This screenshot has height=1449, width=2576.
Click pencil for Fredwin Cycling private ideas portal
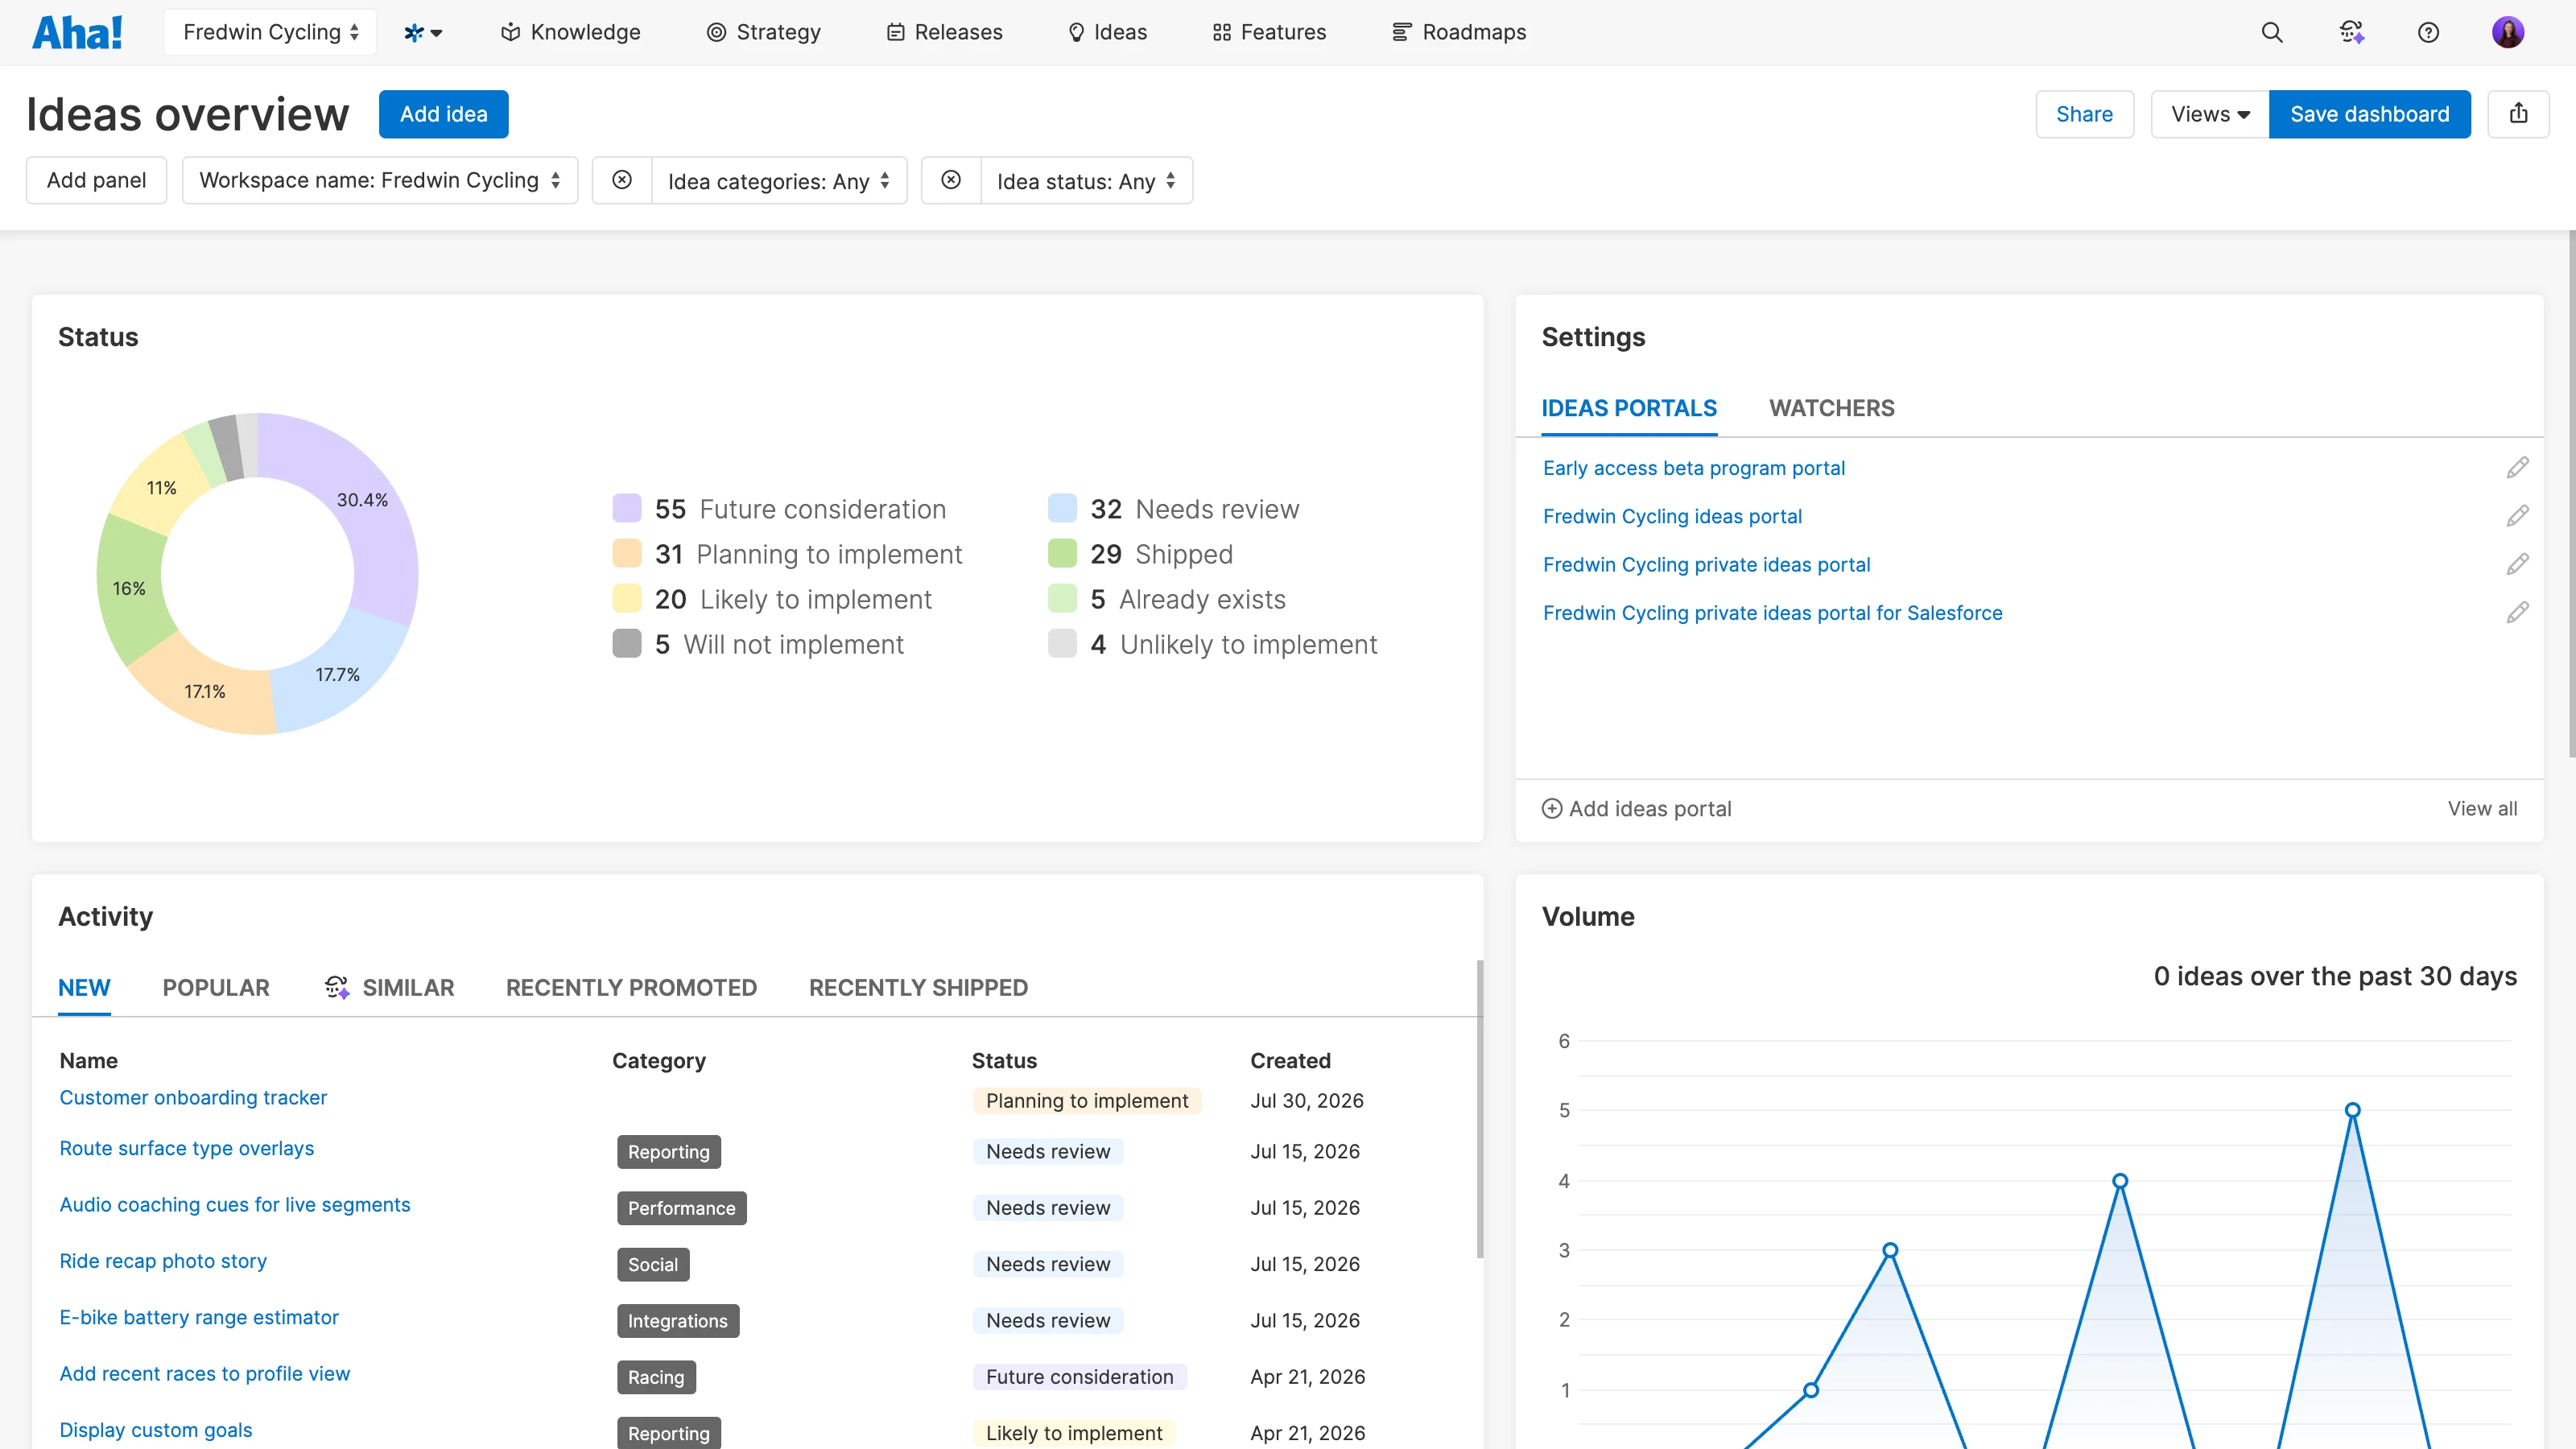2517,564
